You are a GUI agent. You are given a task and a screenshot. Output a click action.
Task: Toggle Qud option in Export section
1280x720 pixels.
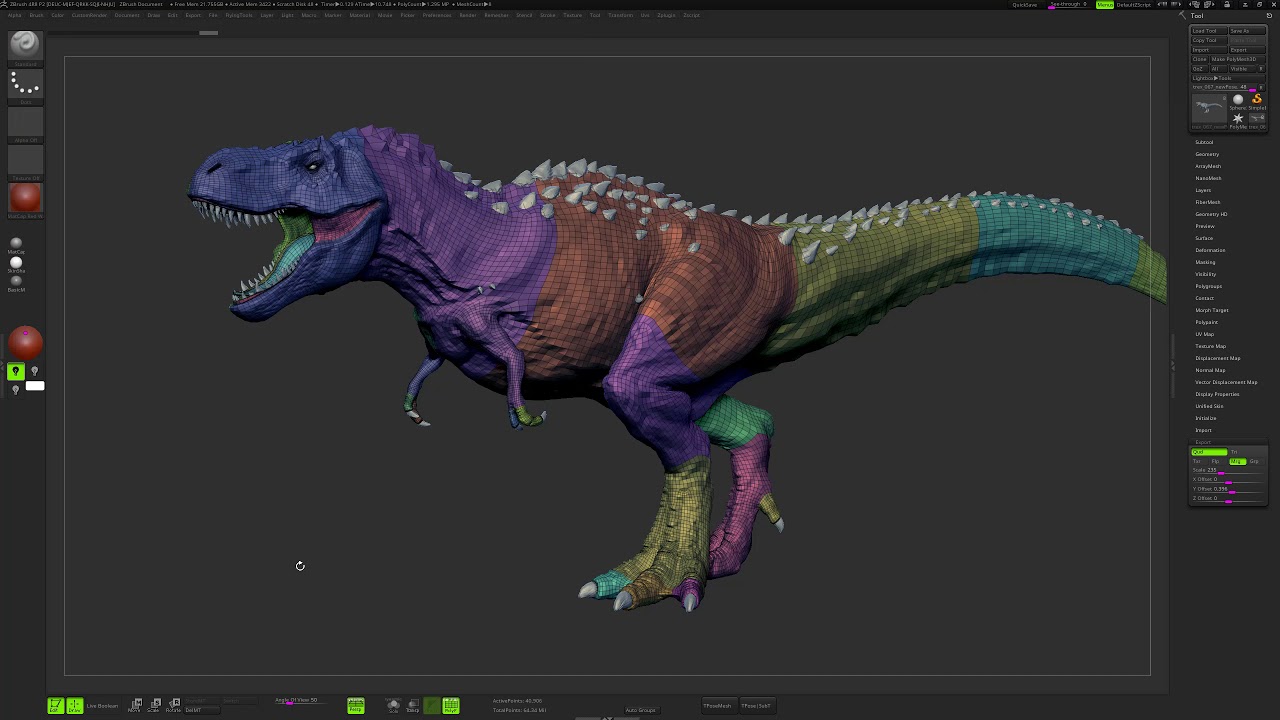point(1209,452)
